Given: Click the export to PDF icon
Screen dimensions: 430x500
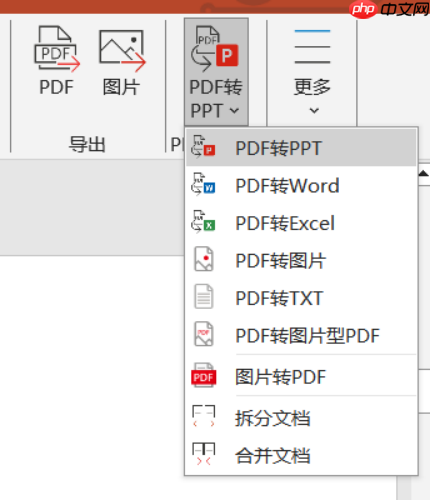Looking at the screenshot, I should tap(57, 49).
